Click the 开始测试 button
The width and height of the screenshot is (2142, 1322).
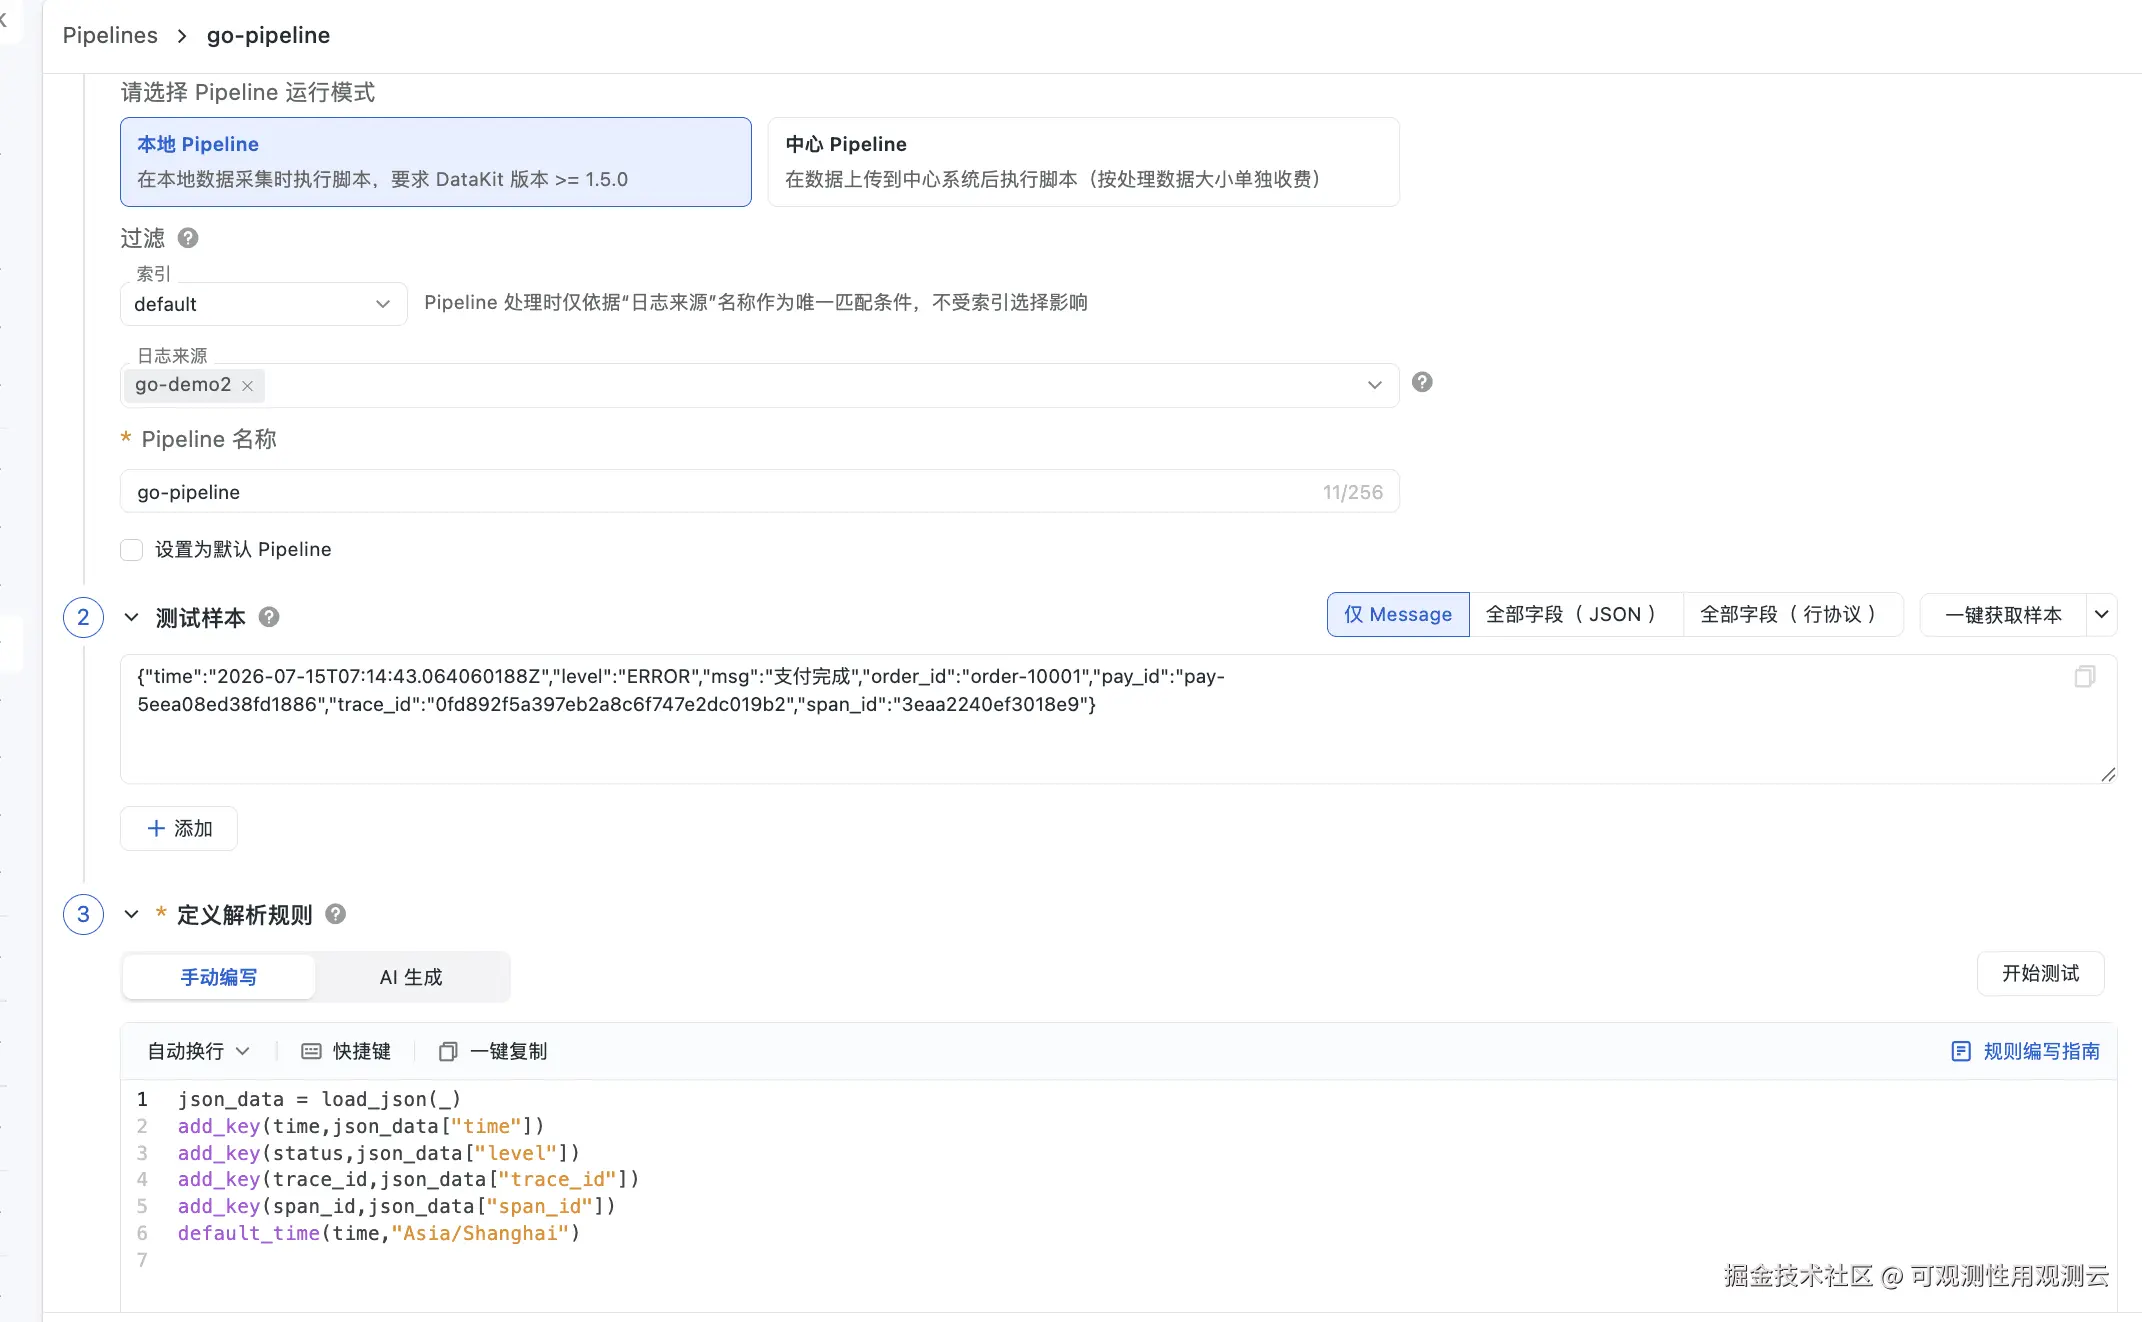[x=2041, y=973]
